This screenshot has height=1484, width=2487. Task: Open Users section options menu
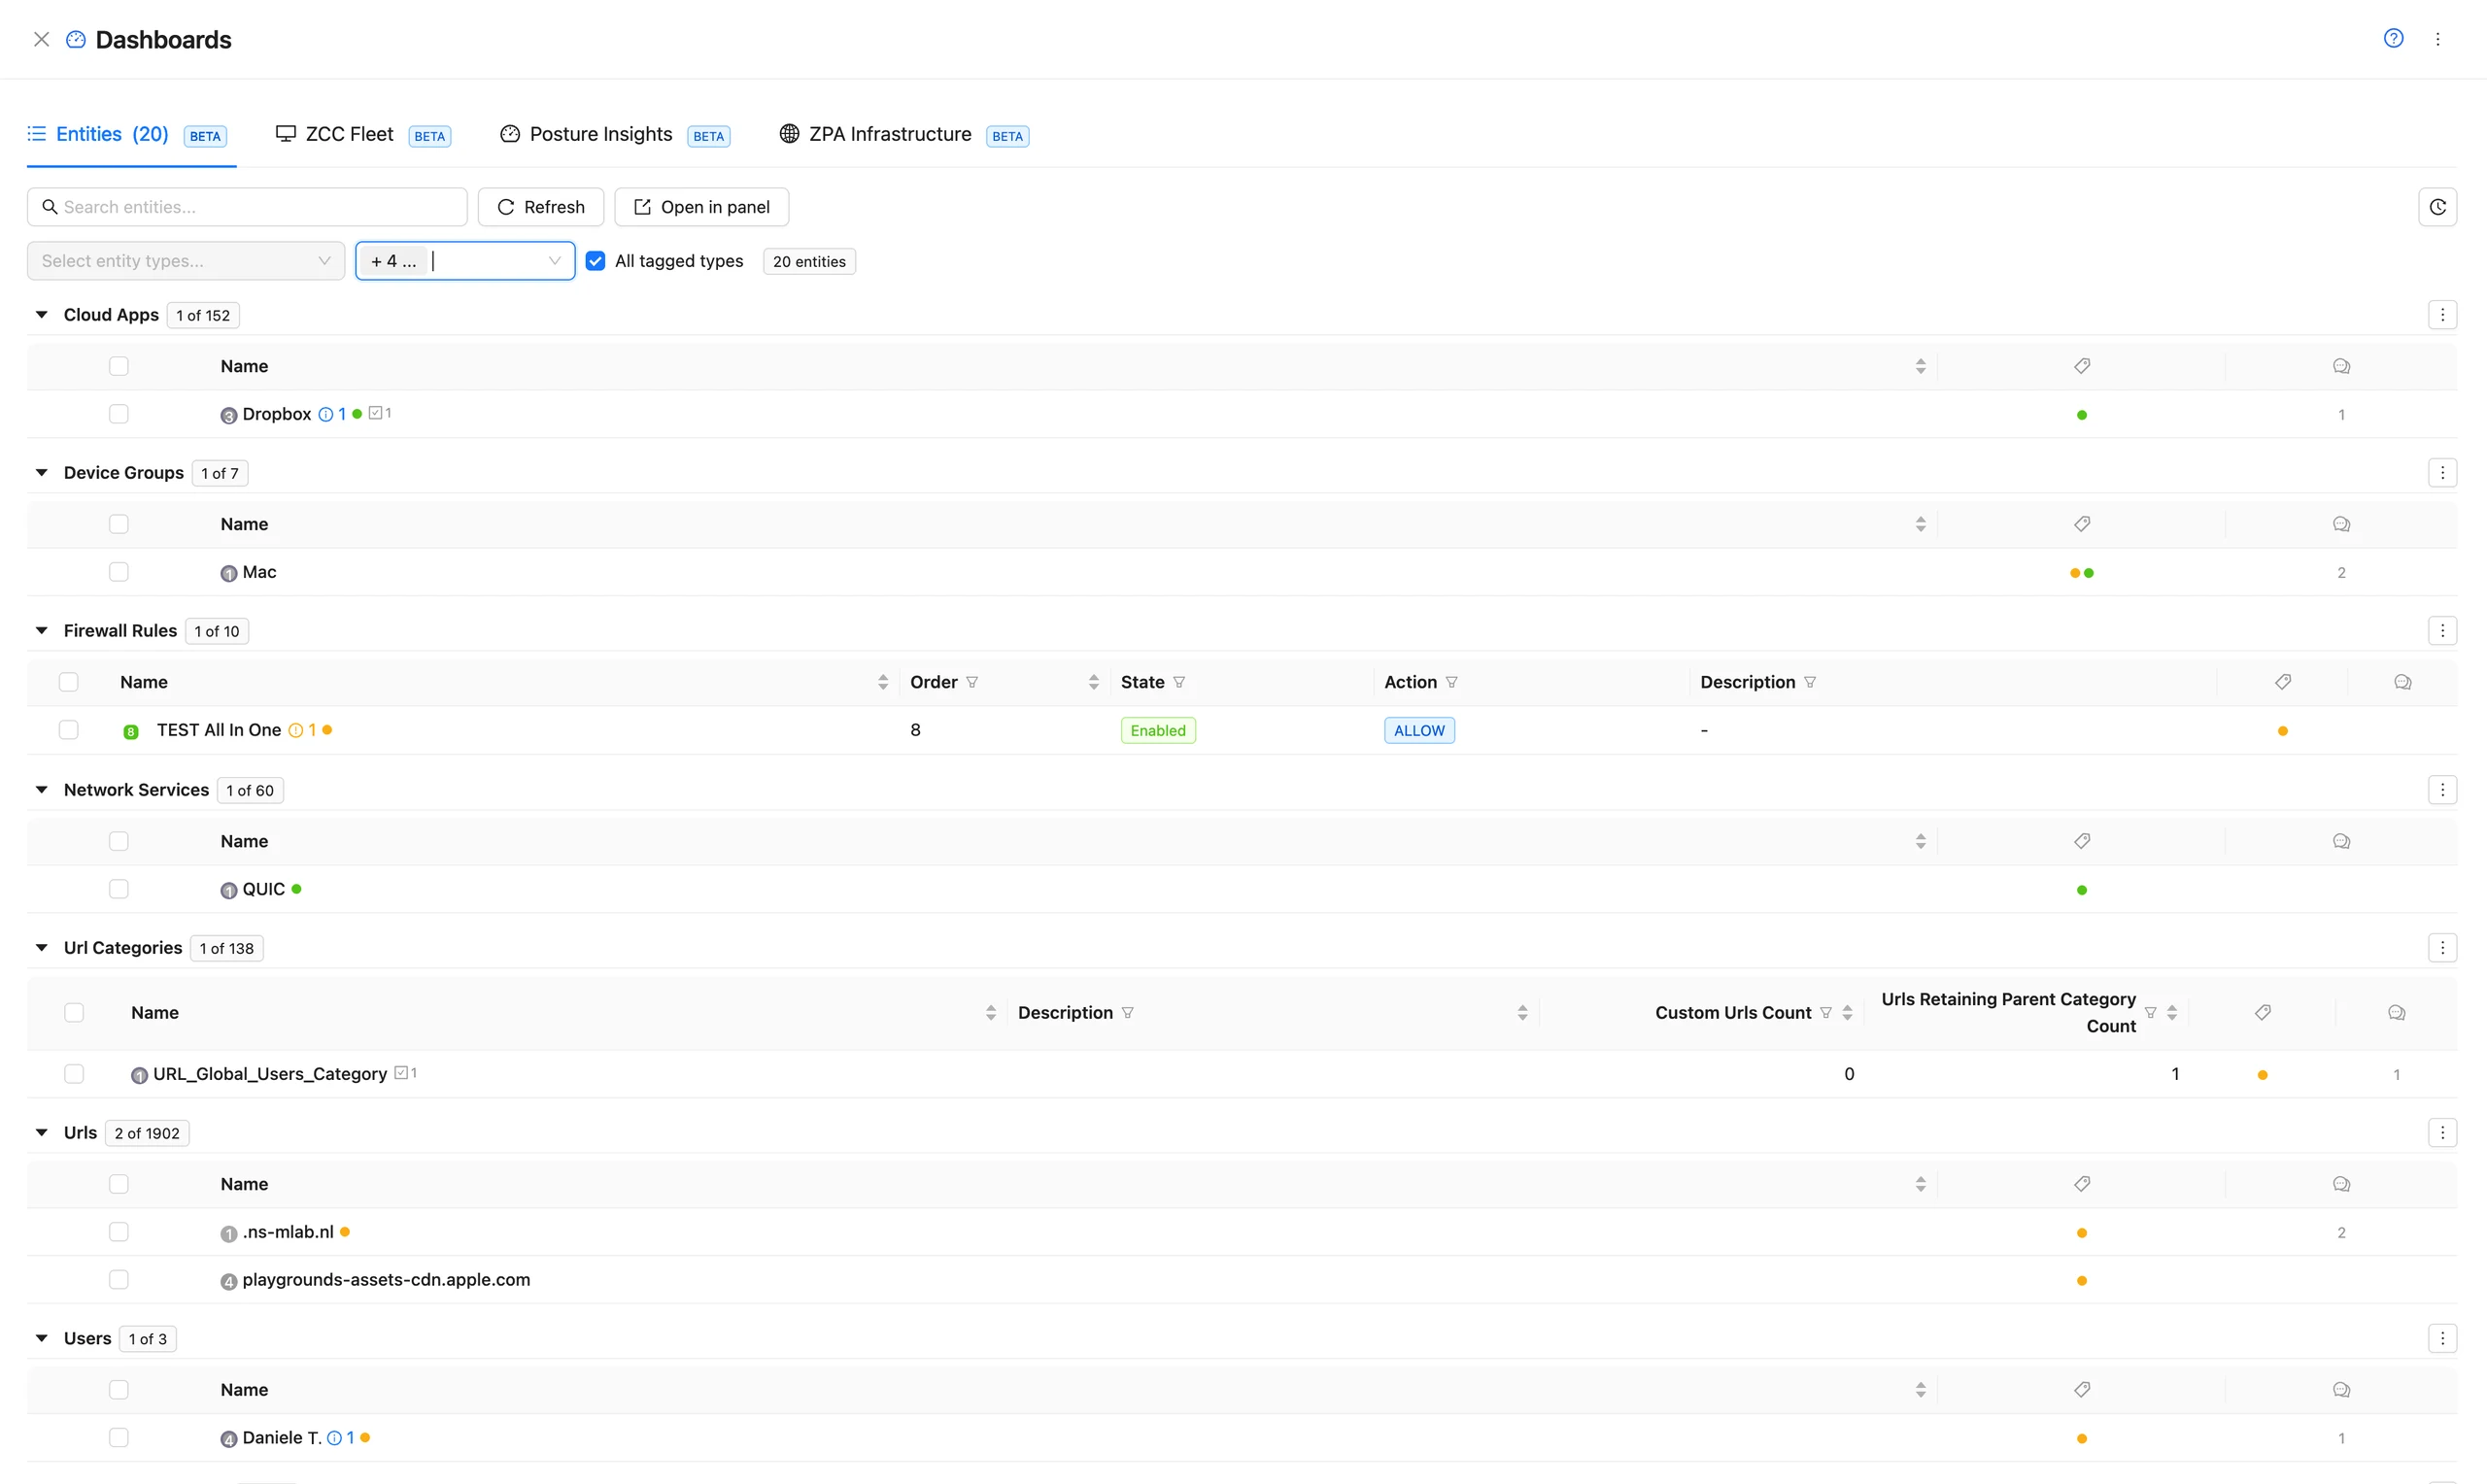pos(2442,1339)
